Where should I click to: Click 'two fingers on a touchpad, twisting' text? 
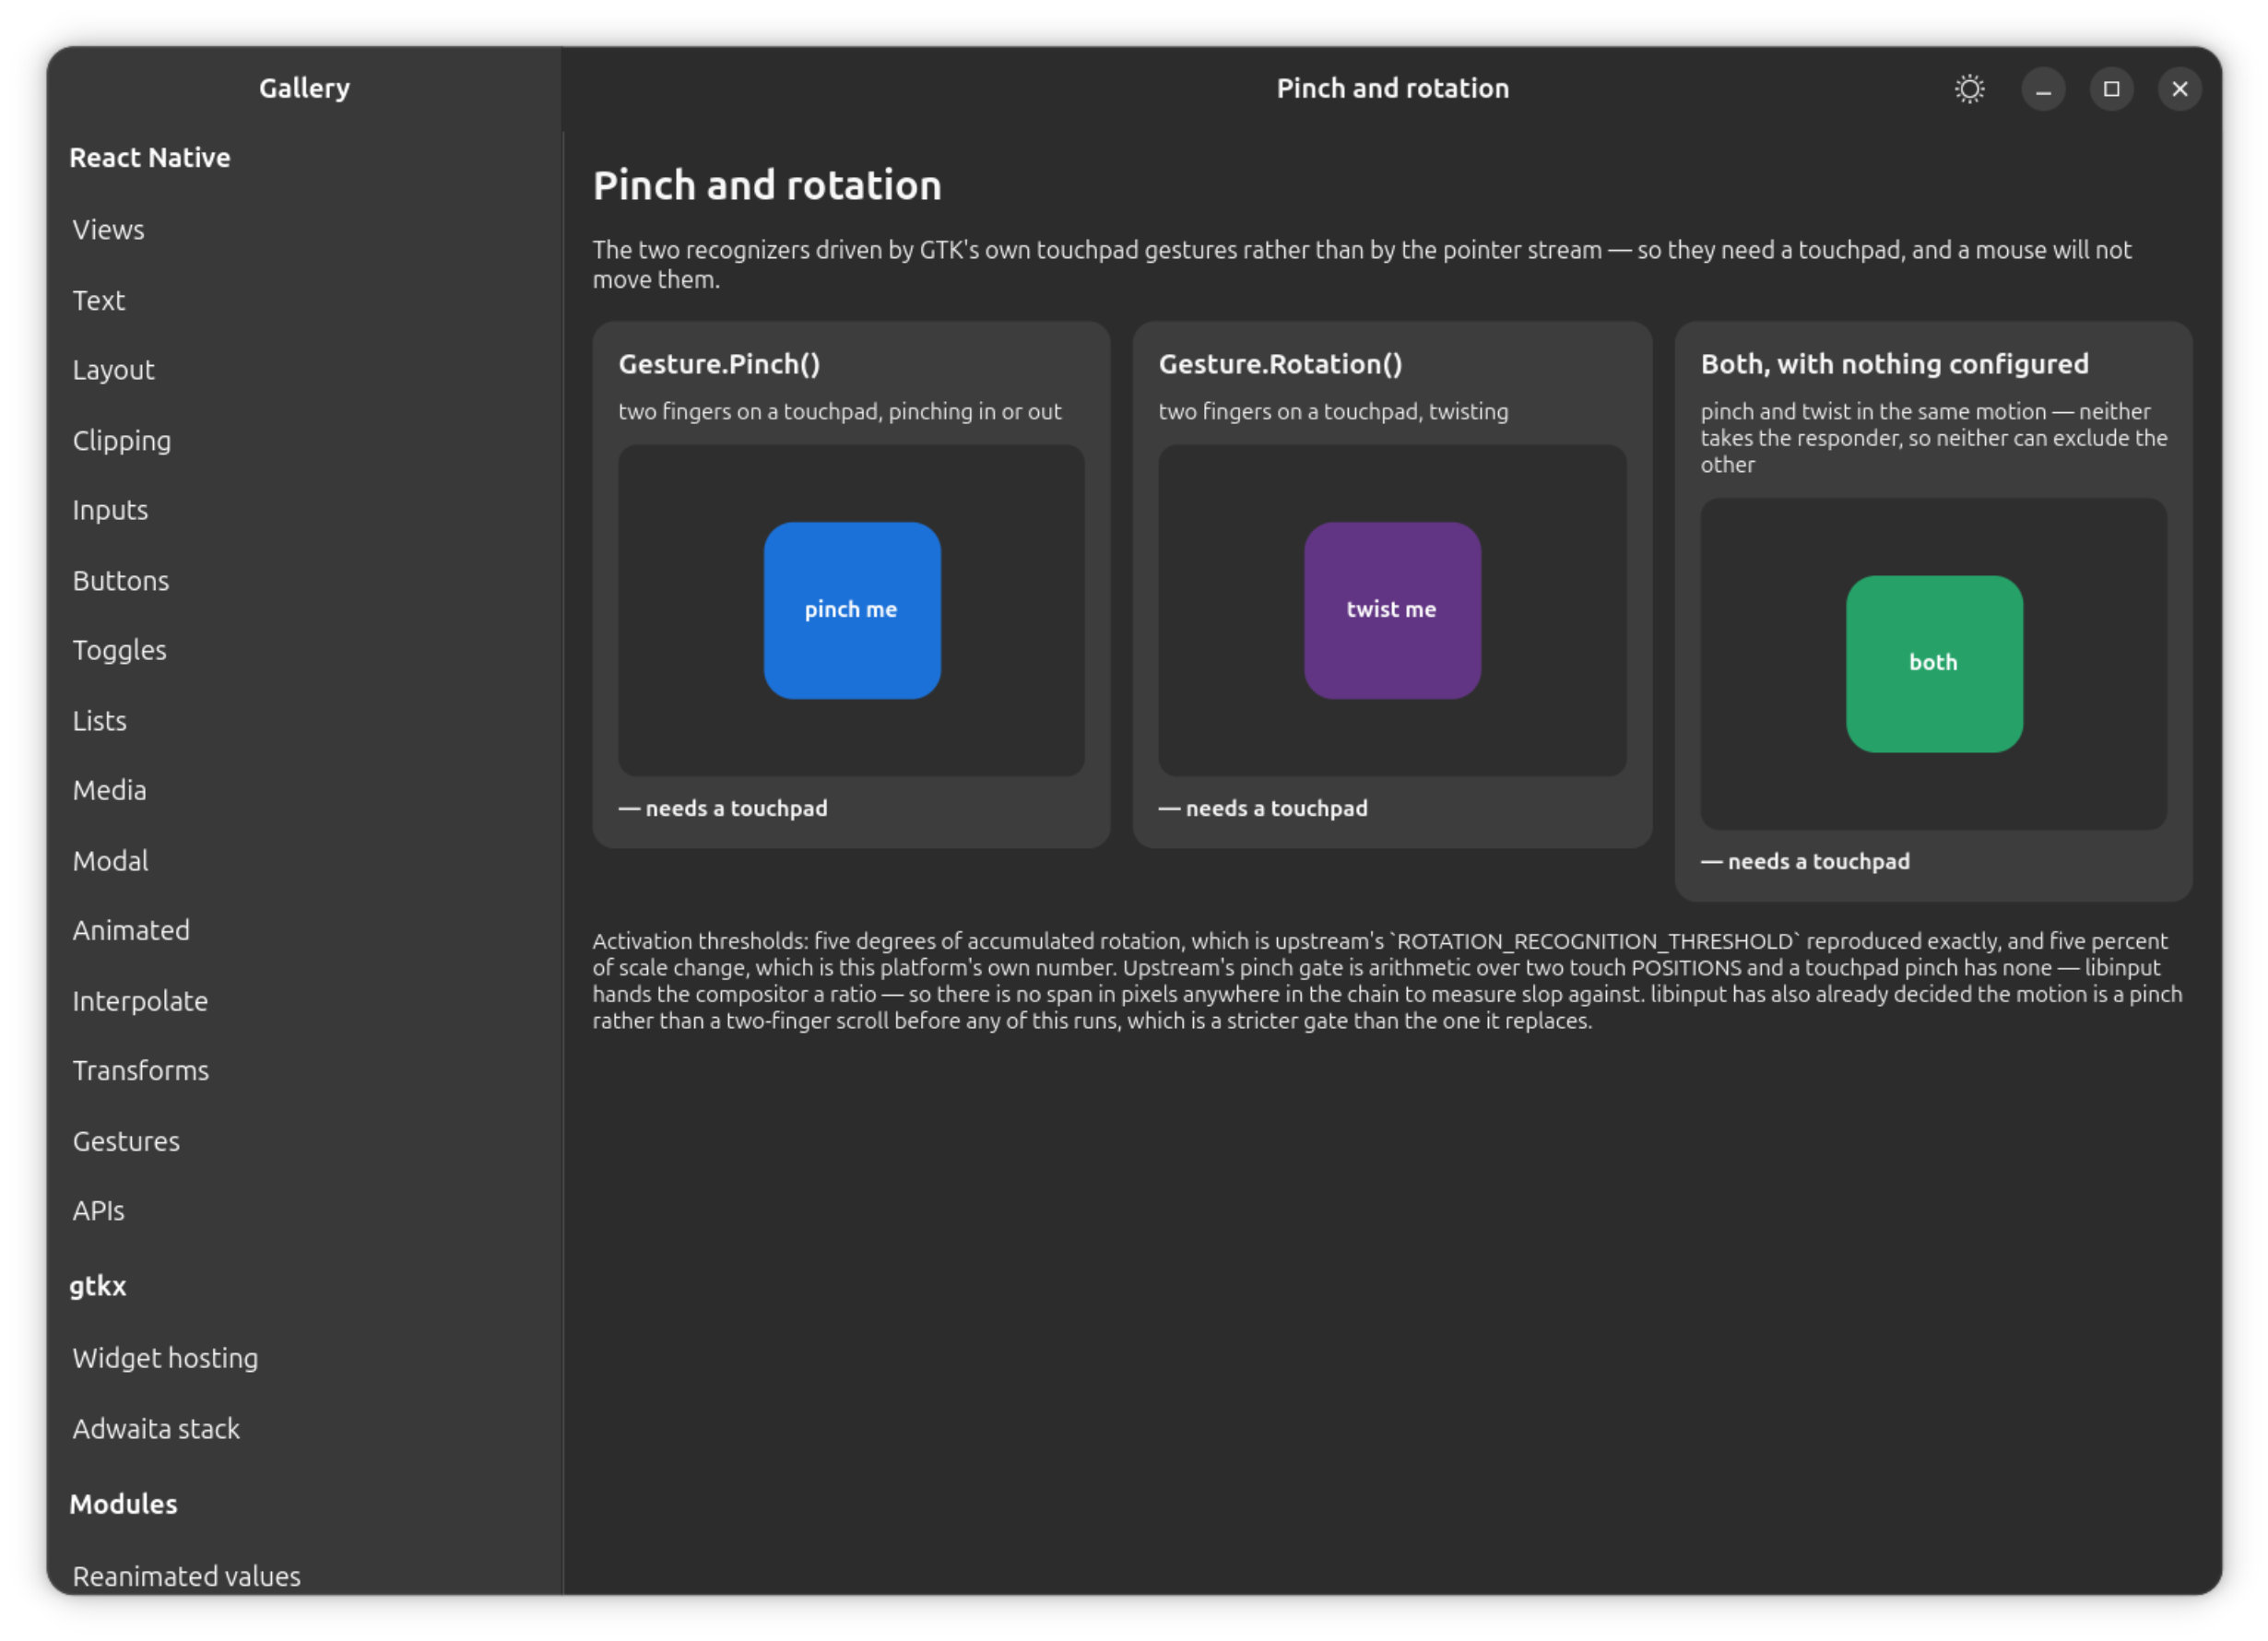click(1333, 411)
